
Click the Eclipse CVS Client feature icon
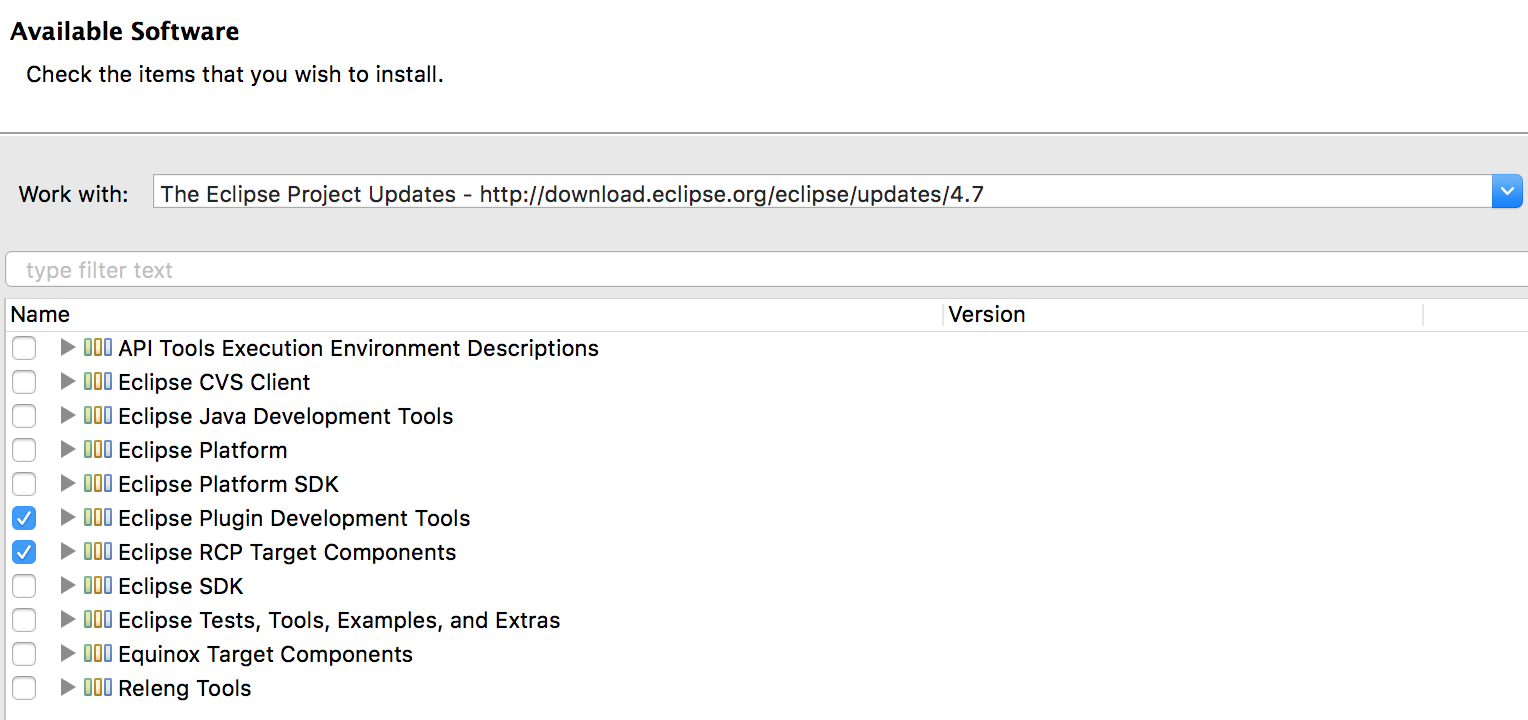tap(98, 382)
